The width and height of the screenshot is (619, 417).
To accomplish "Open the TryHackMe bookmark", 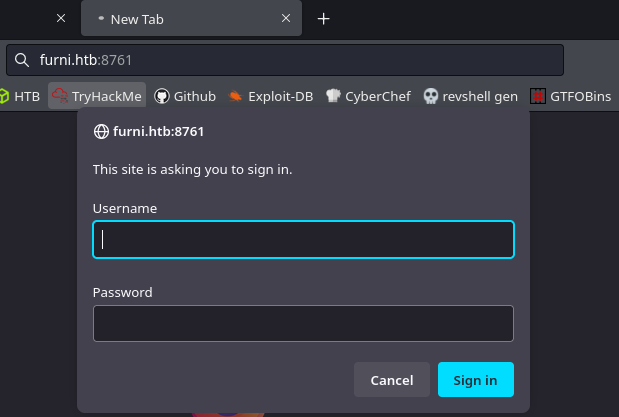I will coord(97,96).
